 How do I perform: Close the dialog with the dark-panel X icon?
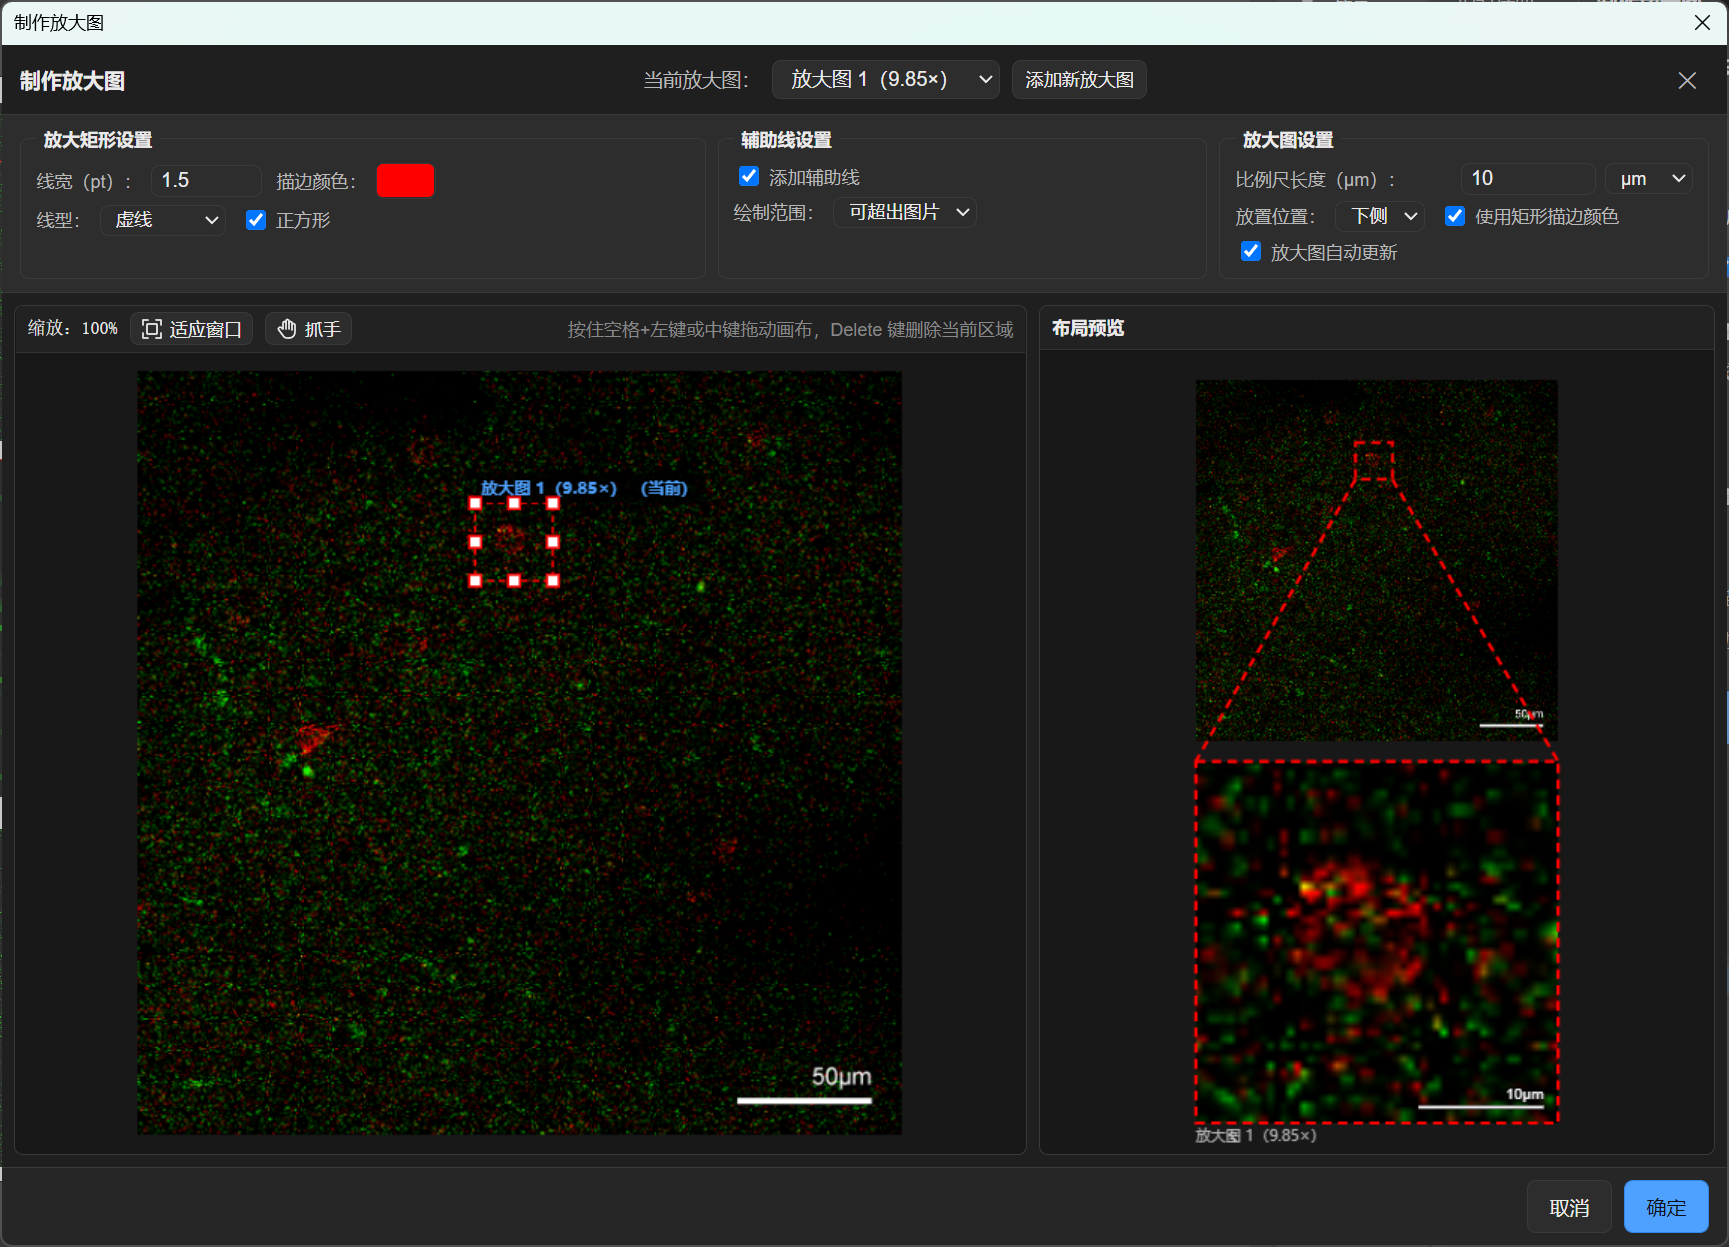pos(1687,81)
